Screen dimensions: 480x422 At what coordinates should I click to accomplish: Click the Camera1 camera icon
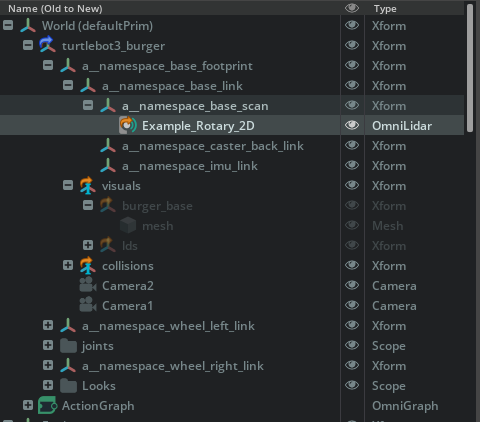coord(88,305)
